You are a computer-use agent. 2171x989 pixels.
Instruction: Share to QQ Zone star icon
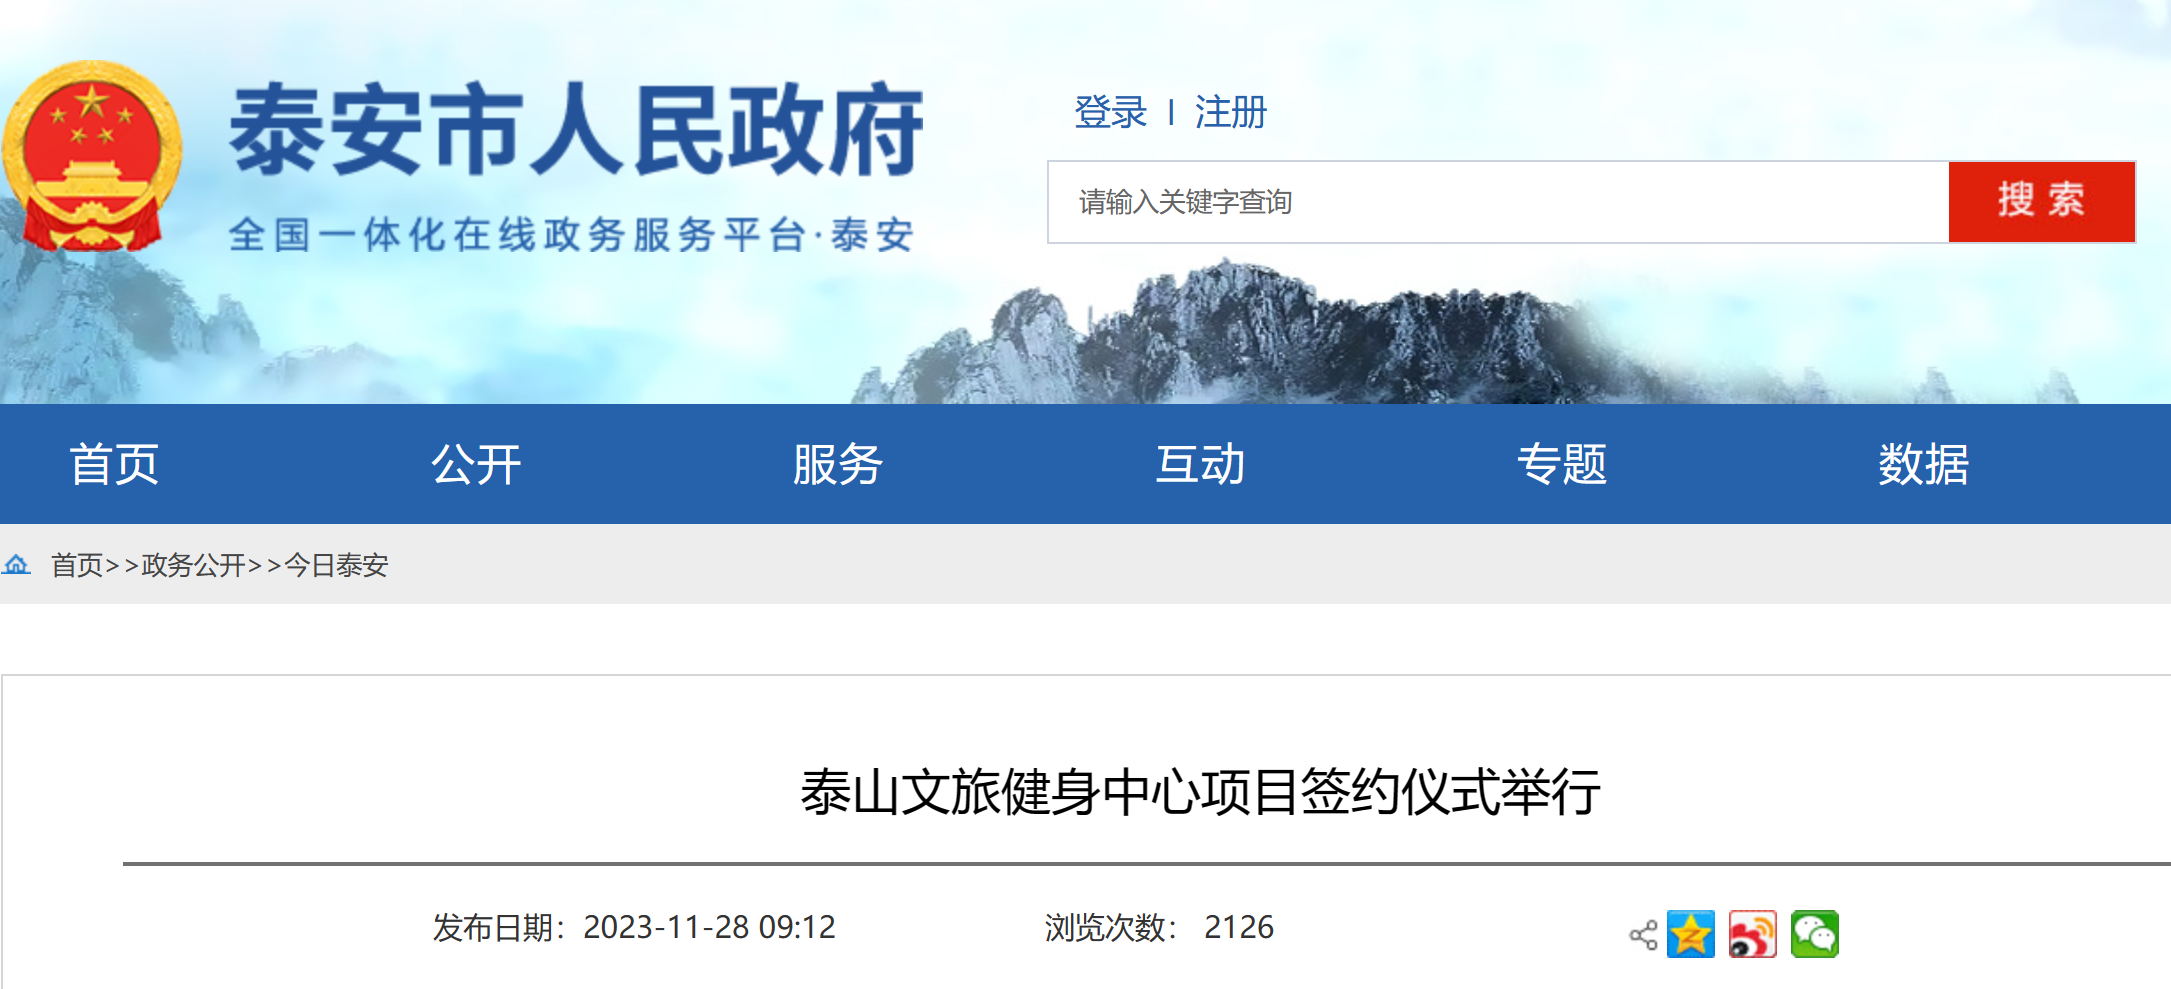click(x=1691, y=934)
